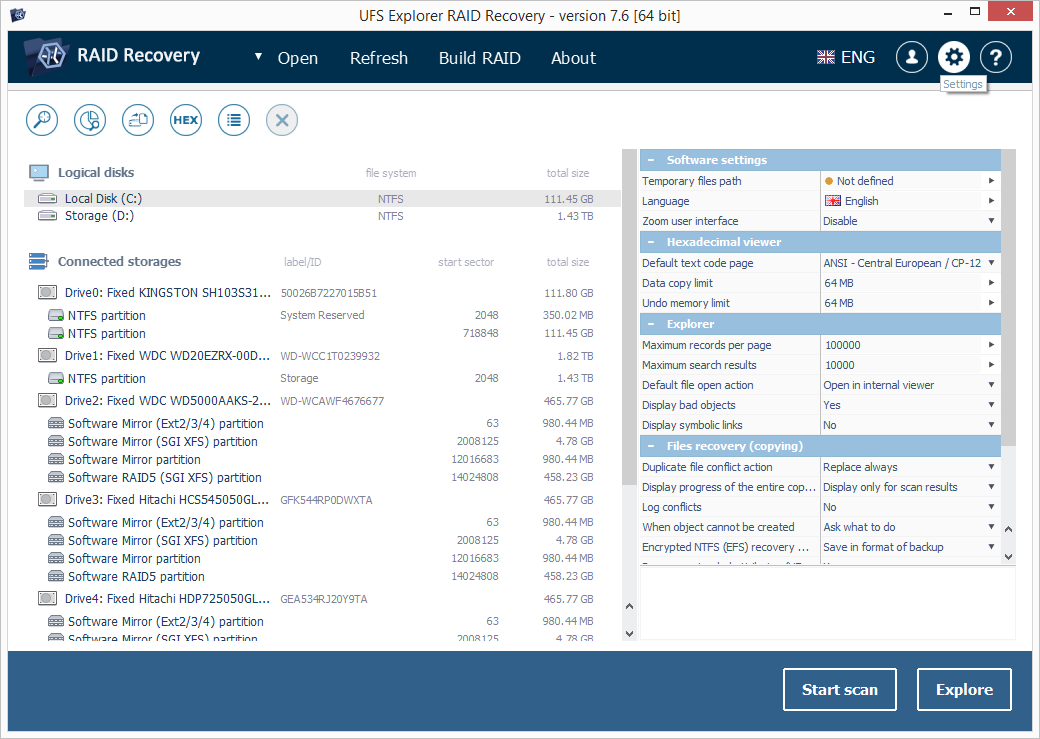The width and height of the screenshot is (1040, 739).
Task: Collapse the Files recovery (copying) section
Action: tap(651, 446)
